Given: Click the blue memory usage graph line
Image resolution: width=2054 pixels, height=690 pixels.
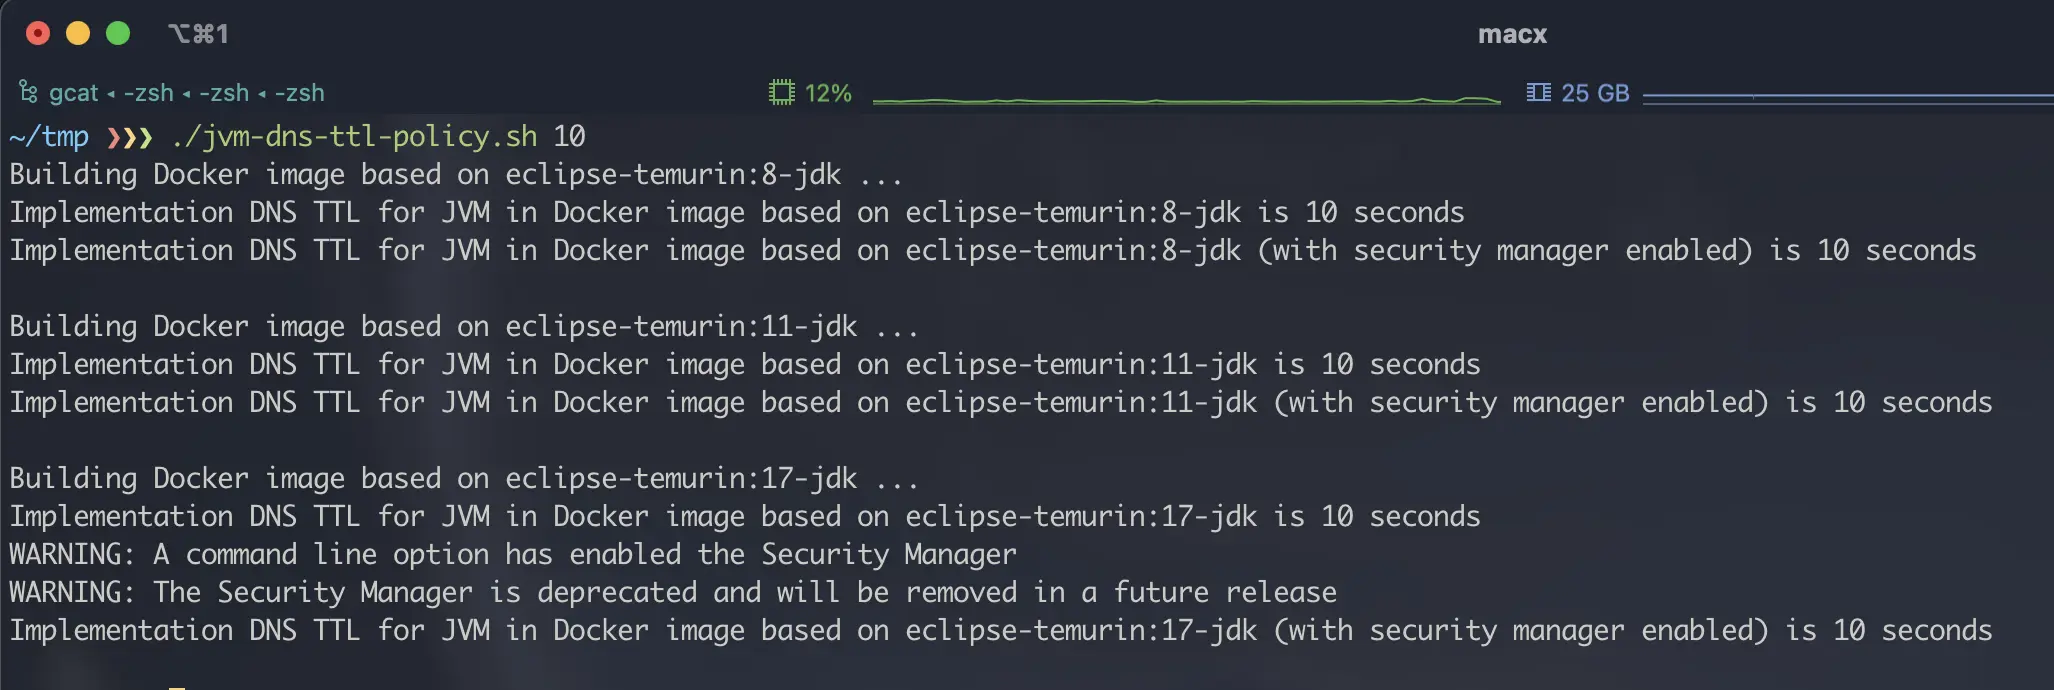Looking at the screenshot, I should 1848,97.
